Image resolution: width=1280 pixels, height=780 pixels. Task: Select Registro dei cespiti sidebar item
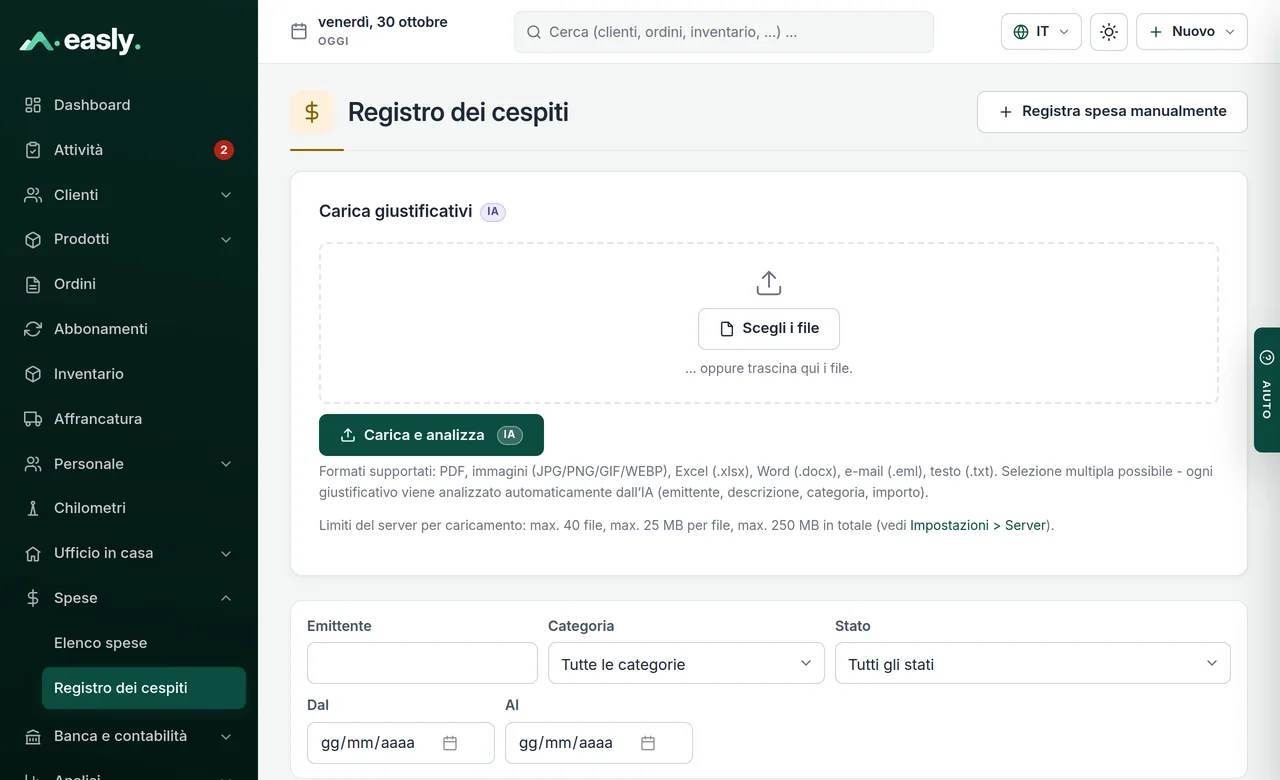coord(144,688)
